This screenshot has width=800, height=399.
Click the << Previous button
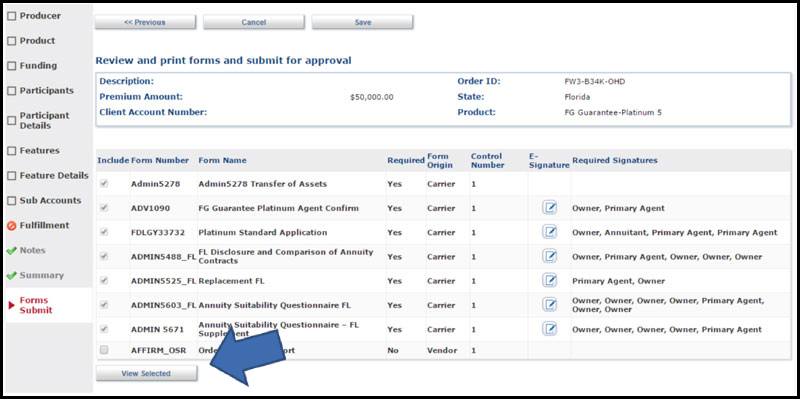pos(145,22)
